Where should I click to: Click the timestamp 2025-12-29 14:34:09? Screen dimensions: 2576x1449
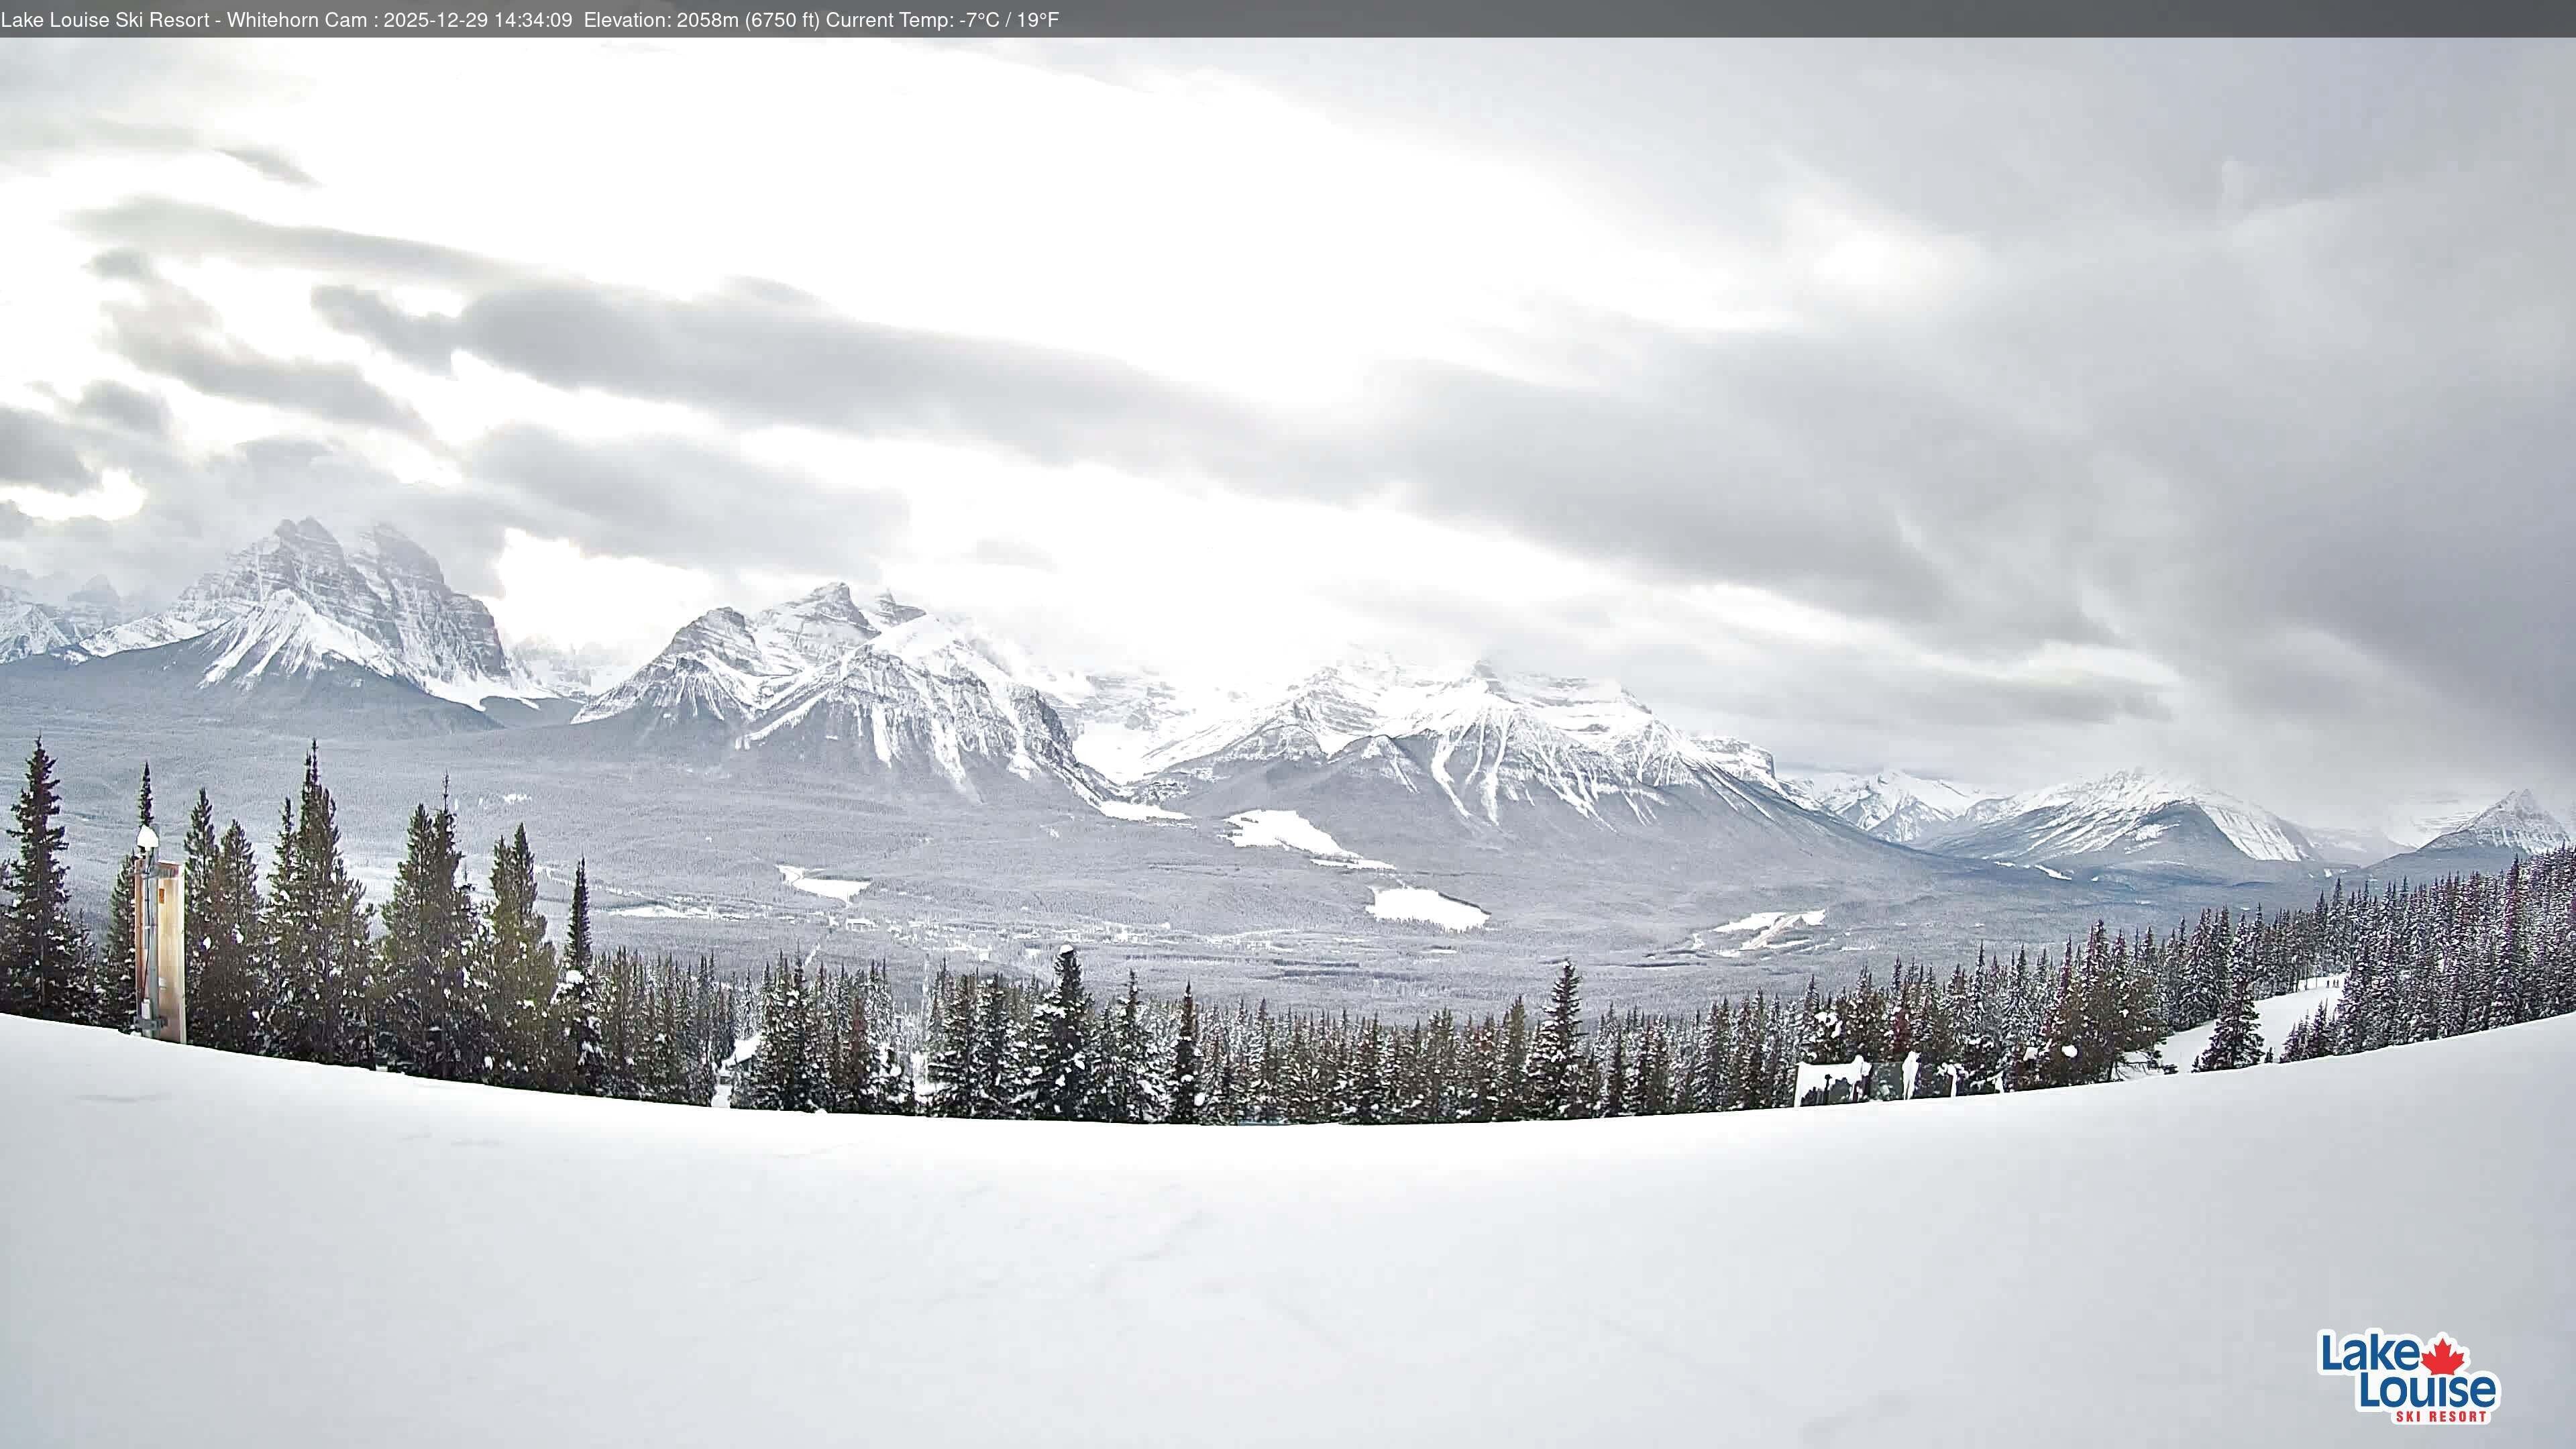478,18
